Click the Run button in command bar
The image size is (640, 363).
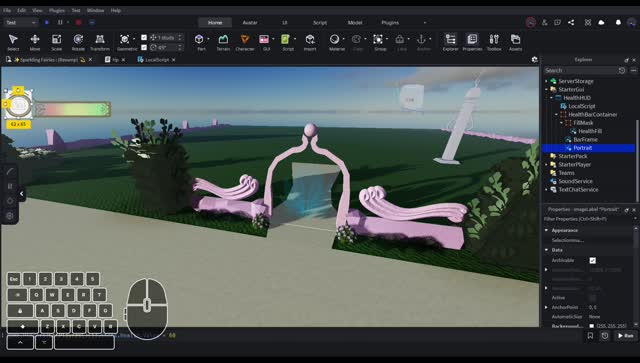[625, 336]
